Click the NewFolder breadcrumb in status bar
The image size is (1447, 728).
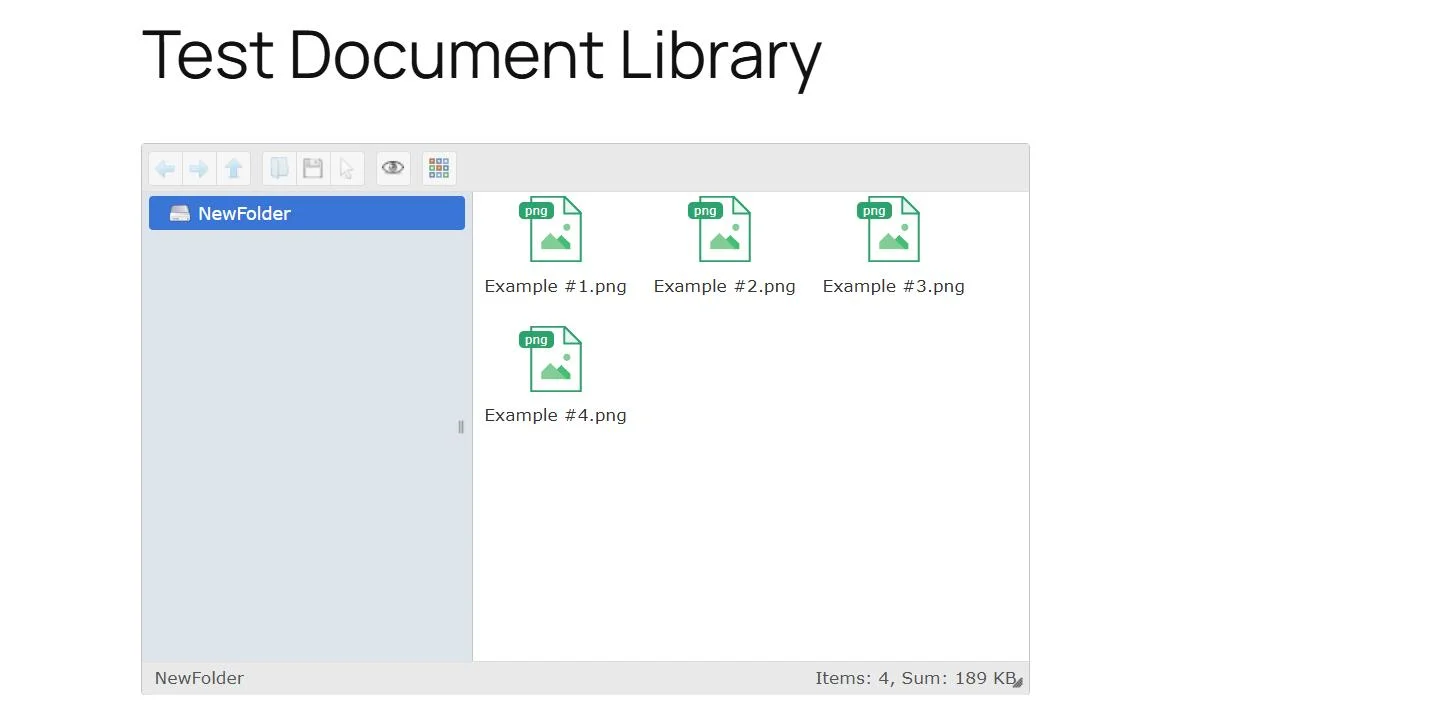[198, 678]
